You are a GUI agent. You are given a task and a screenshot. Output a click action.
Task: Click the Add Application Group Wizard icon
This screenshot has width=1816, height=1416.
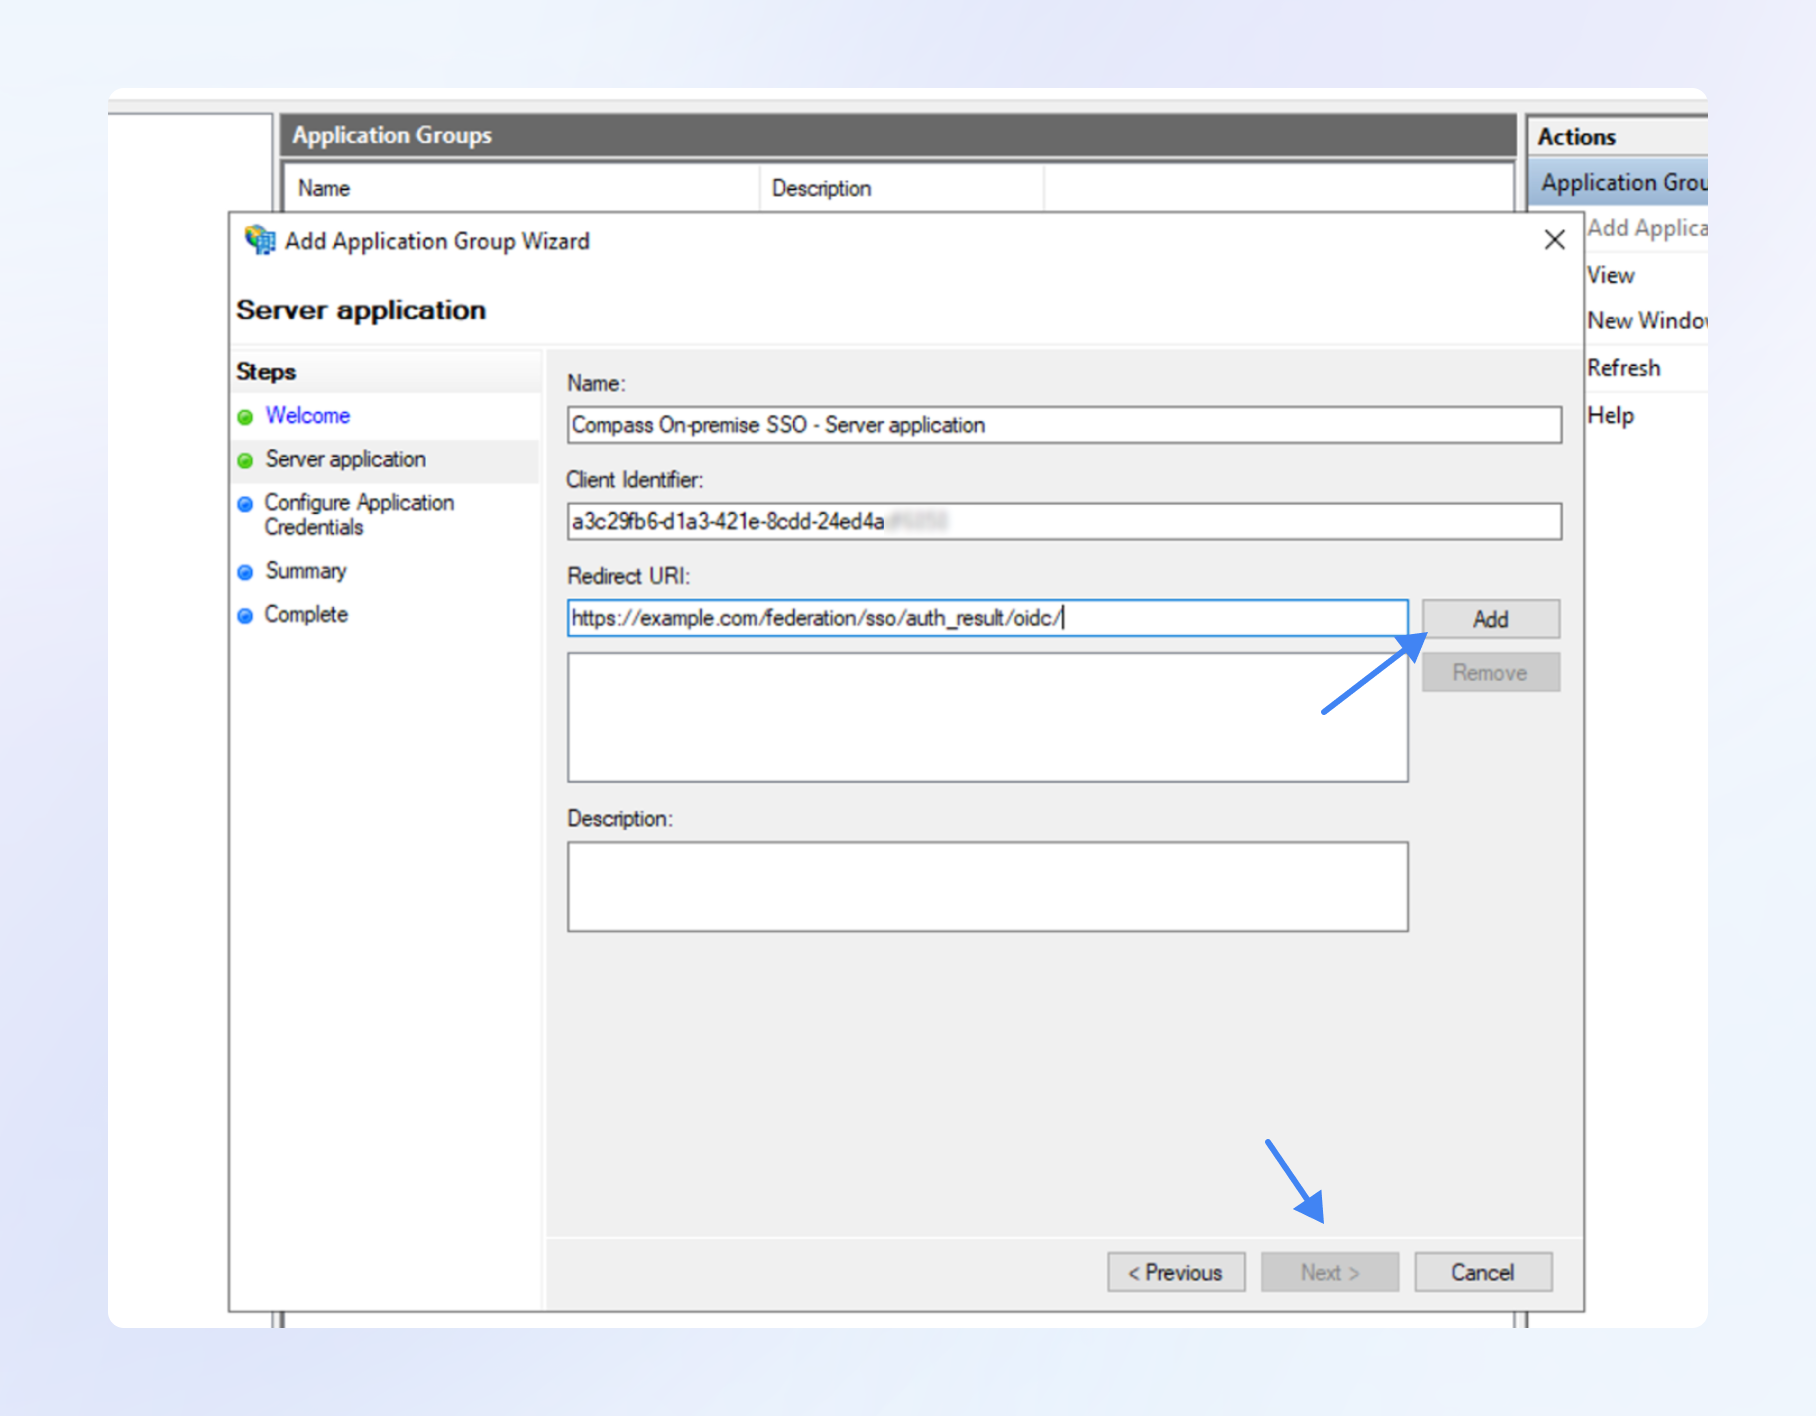coord(260,240)
